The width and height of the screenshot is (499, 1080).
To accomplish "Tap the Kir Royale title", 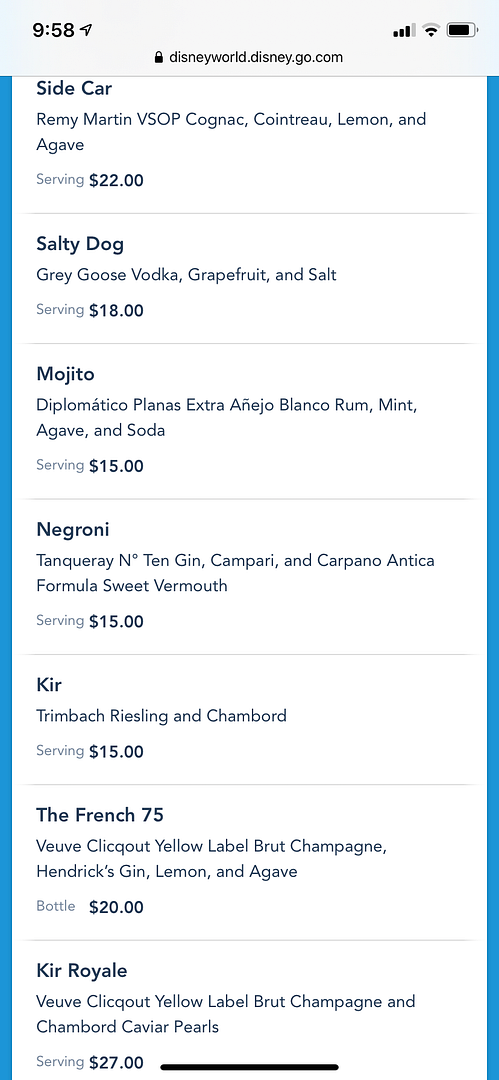I will [82, 971].
